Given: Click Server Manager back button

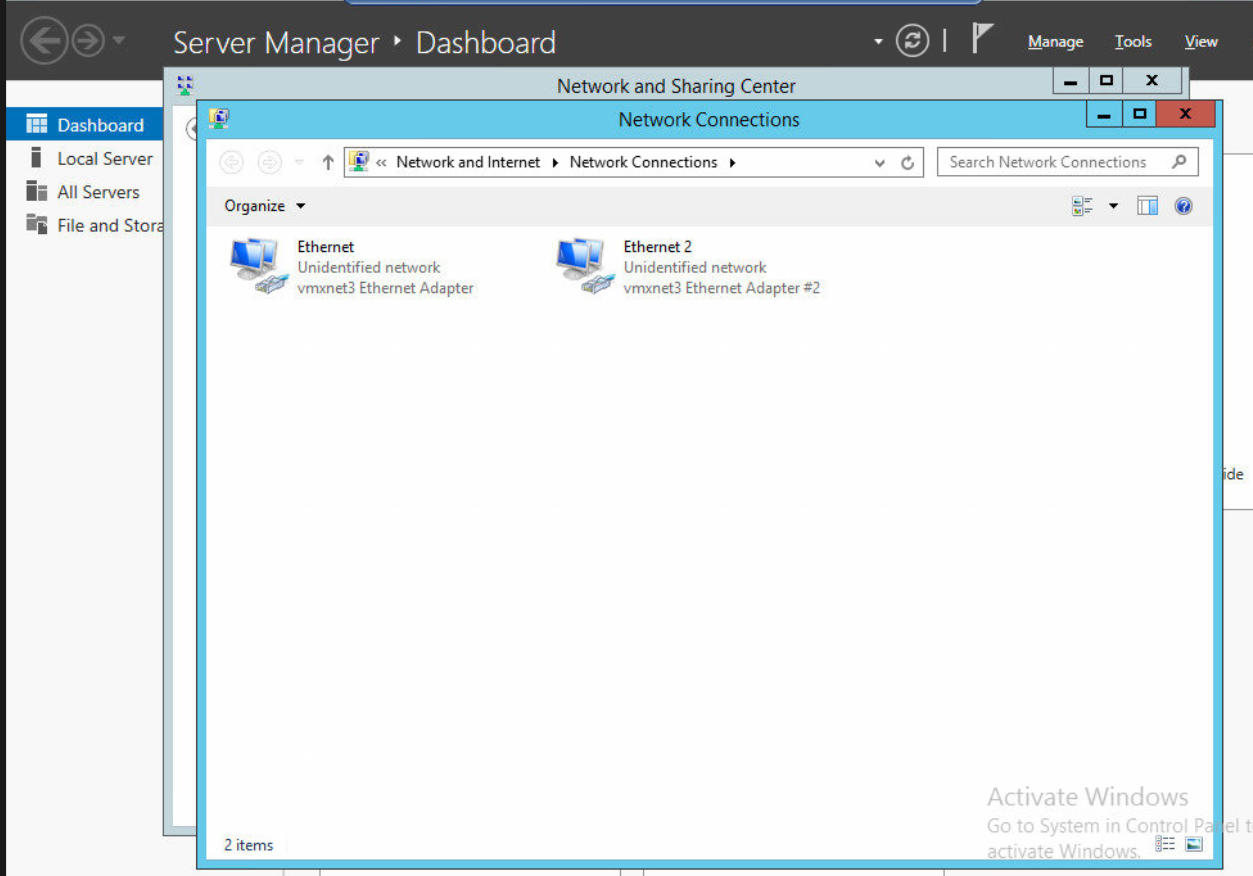Looking at the screenshot, I should click(x=44, y=42).
